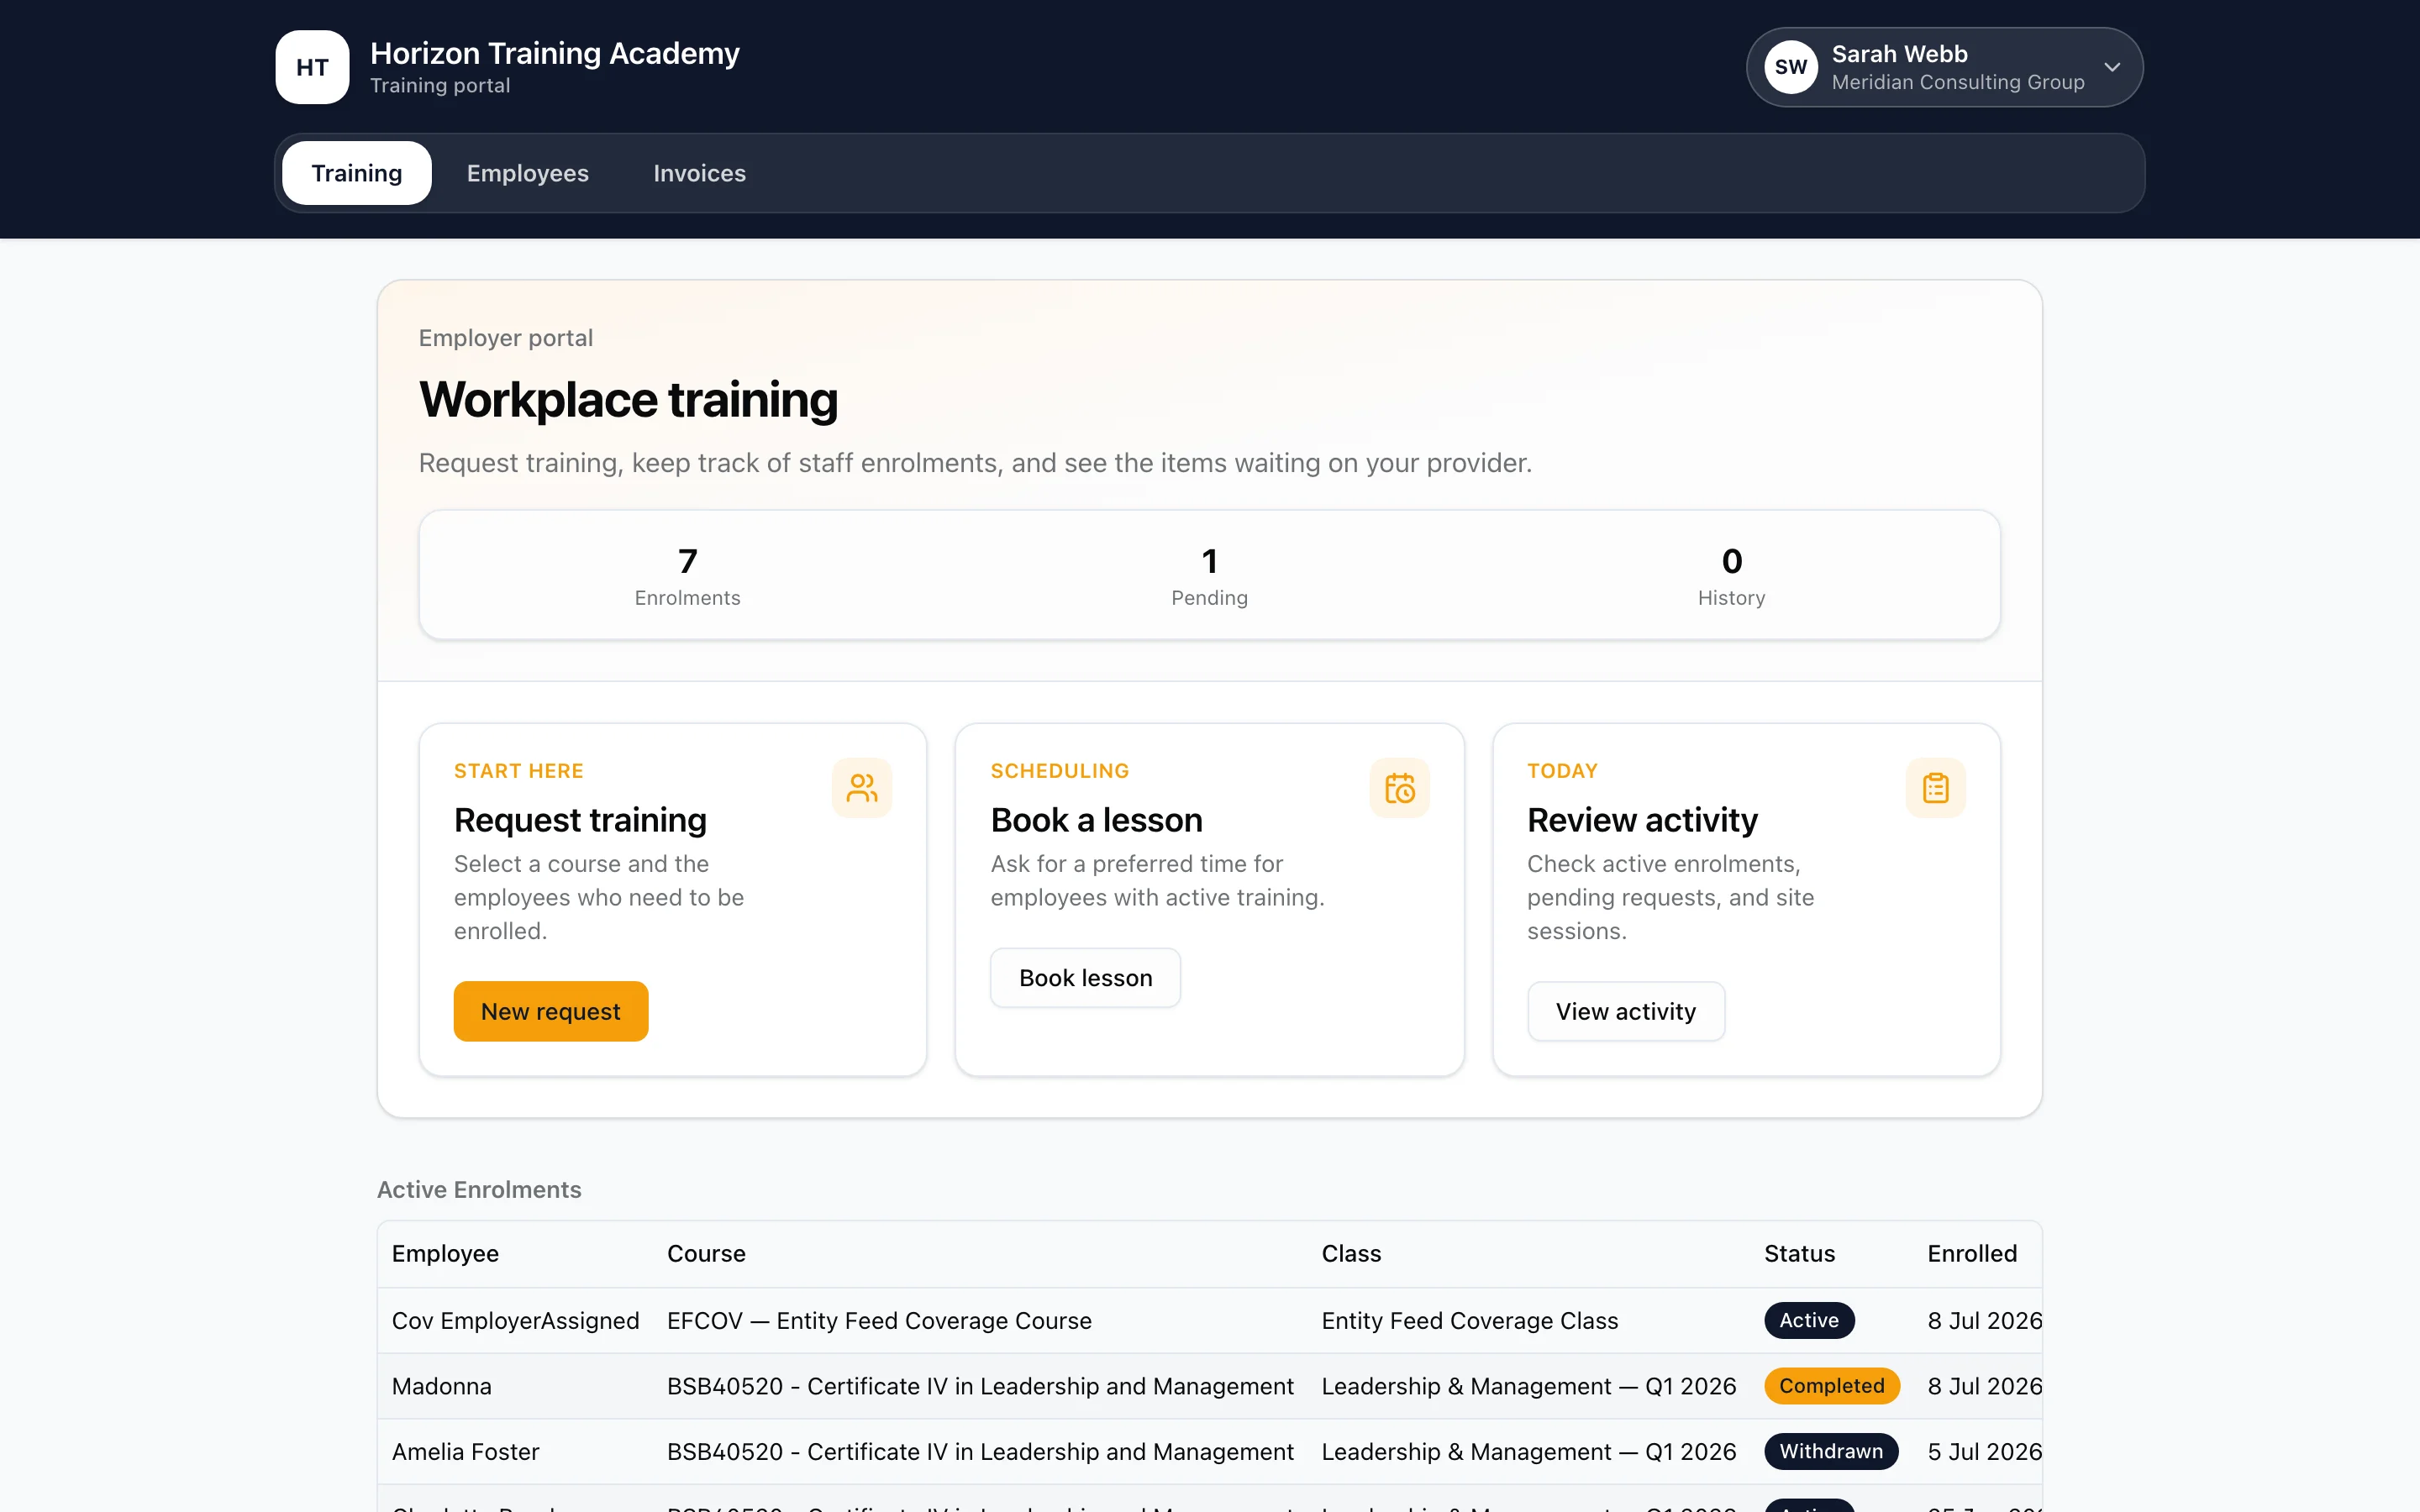This screenshot has width=2420, height=1512.
Task: Click Entity Feed Coverage Class cell
Action: point(1469,1320)
